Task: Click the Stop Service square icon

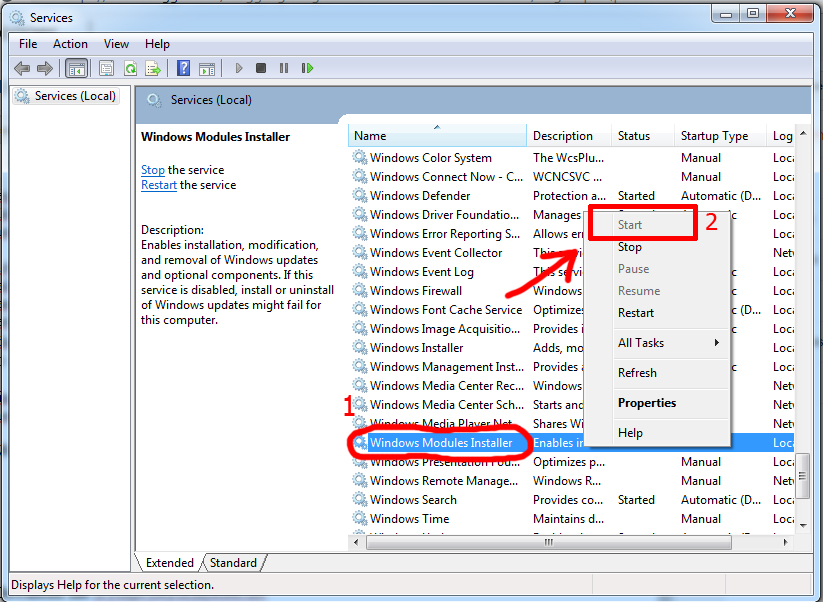Action: [x=261, y=68]
